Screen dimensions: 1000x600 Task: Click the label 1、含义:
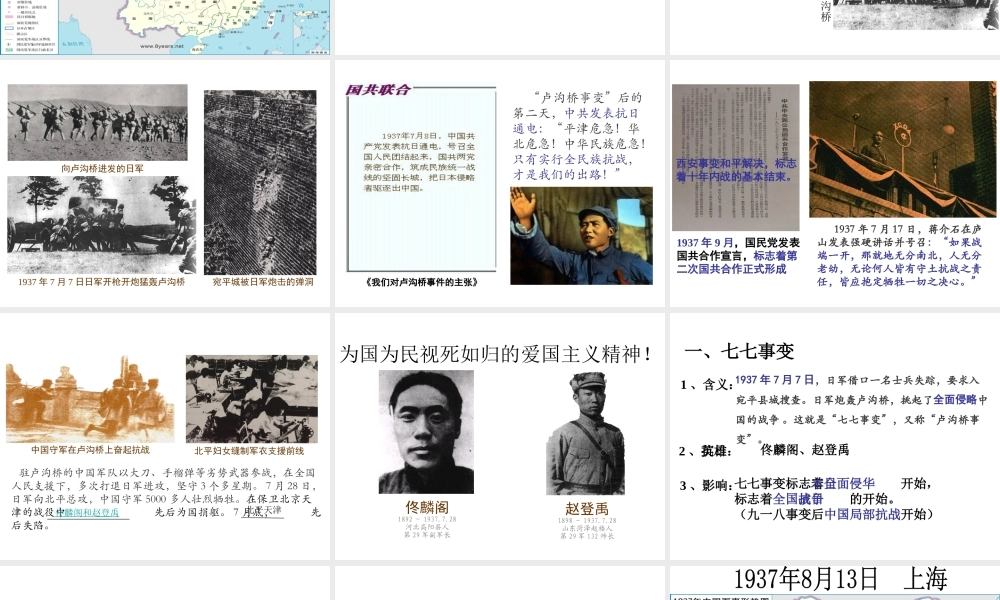pyautogui.click(x=706, y=384)
